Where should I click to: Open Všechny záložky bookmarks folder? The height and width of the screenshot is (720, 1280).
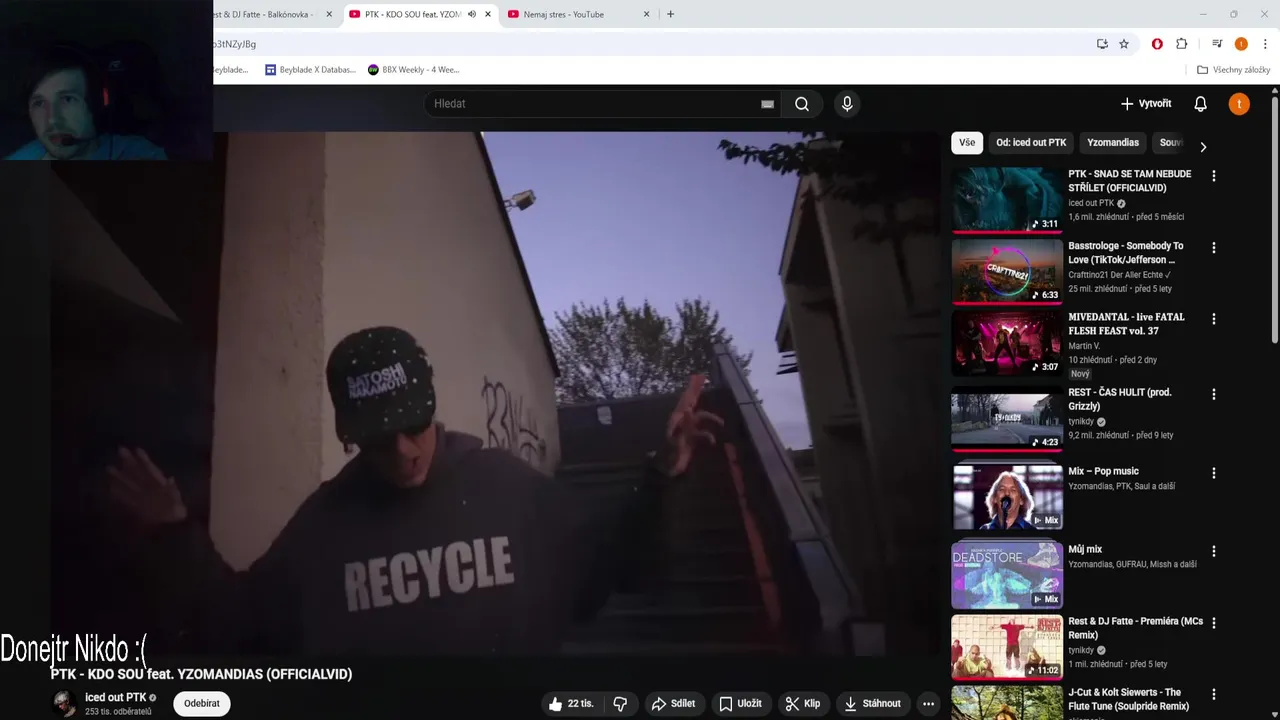[x=1233, y=70]
